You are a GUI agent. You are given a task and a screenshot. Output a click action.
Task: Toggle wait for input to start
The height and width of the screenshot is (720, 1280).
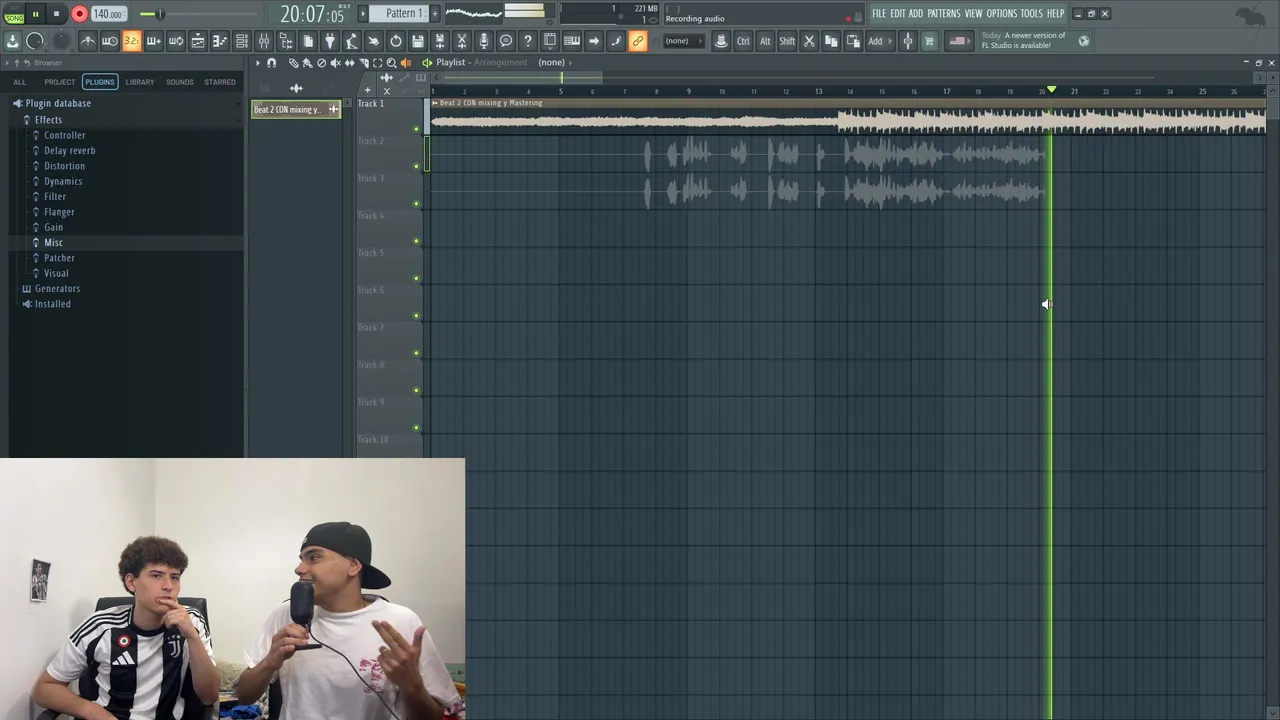110,41
